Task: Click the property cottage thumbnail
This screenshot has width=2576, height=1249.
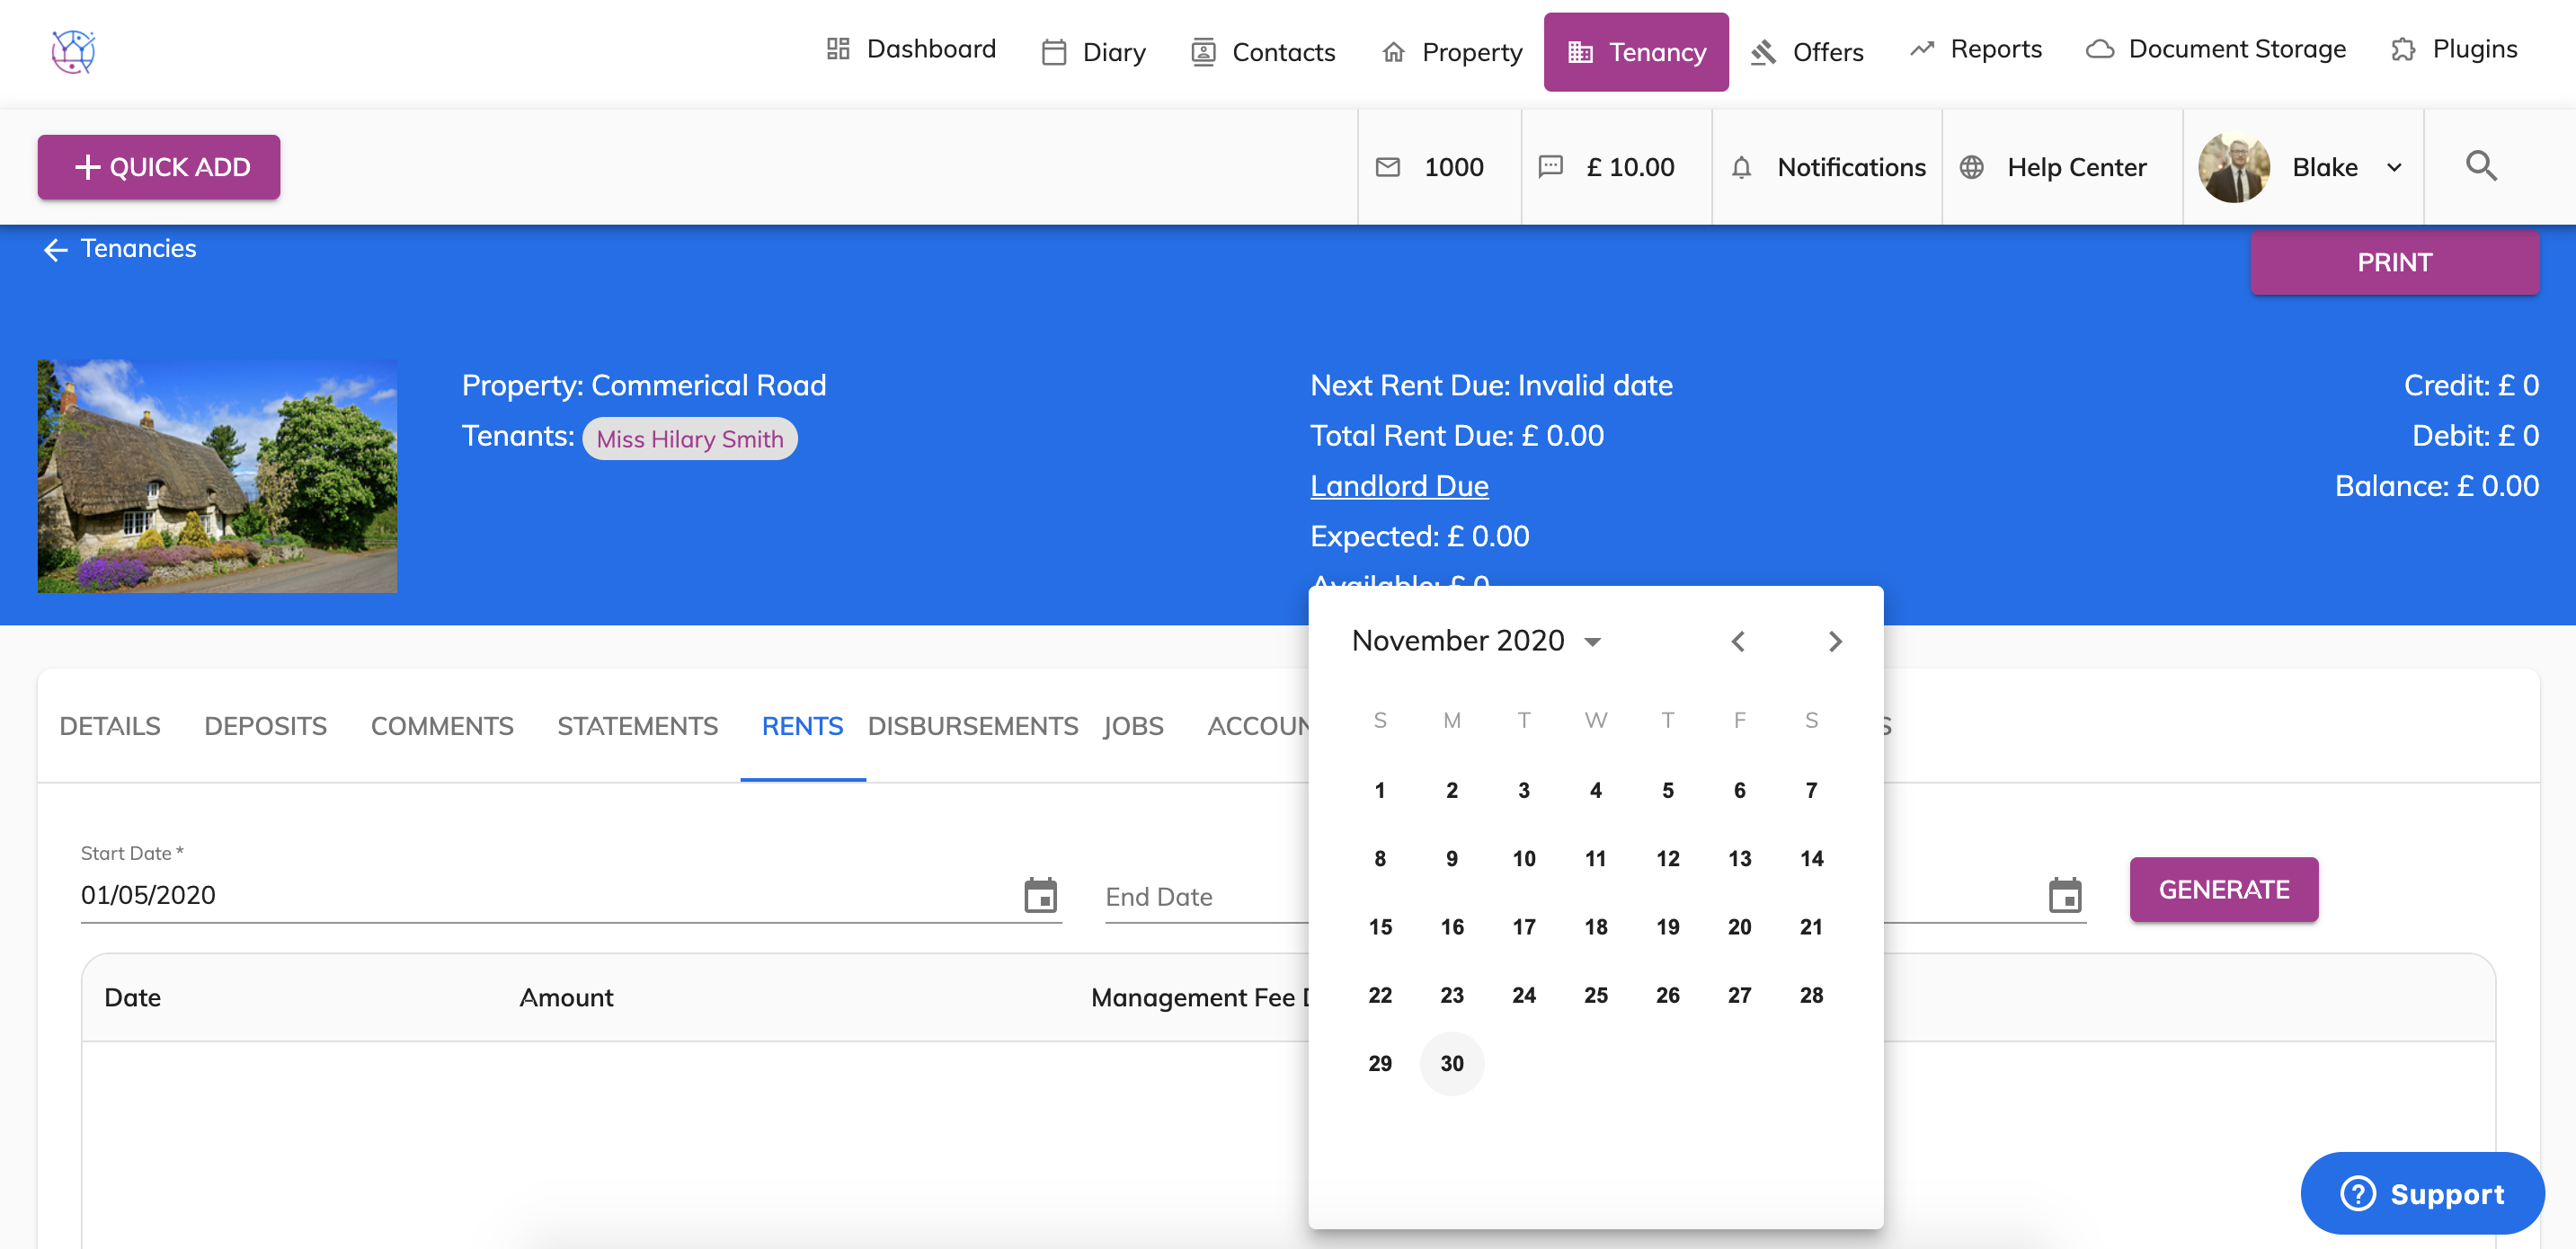Action: [217, 476]
